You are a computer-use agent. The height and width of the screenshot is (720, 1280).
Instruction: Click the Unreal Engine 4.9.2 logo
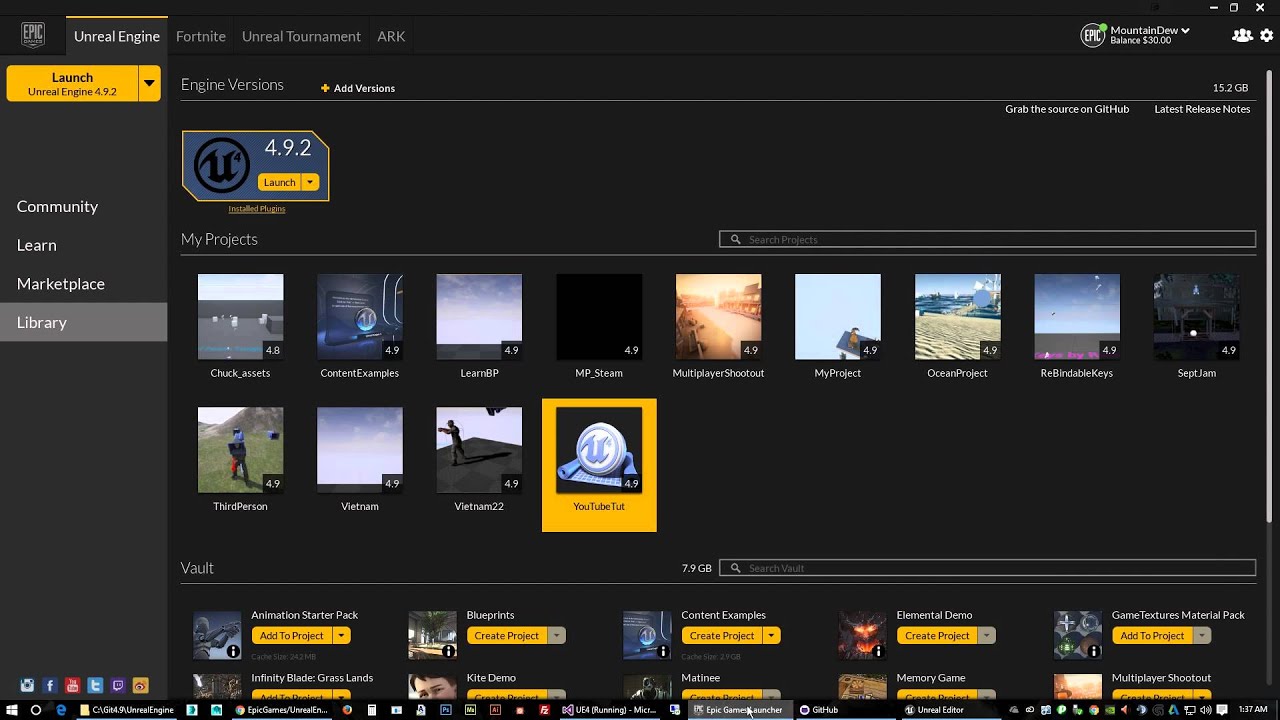pos(221,165)
